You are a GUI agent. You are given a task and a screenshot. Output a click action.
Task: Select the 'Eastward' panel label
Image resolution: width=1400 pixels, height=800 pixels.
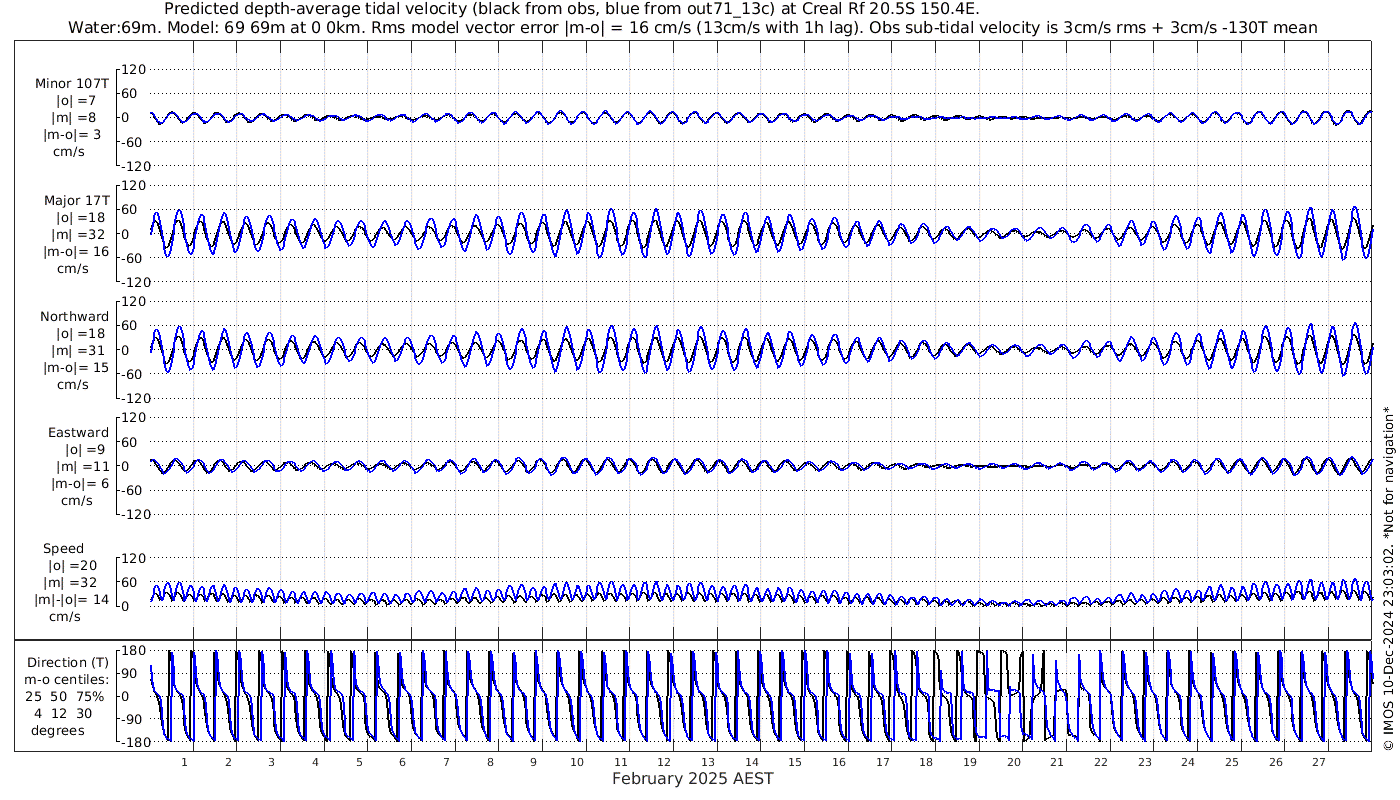(79, 432)
